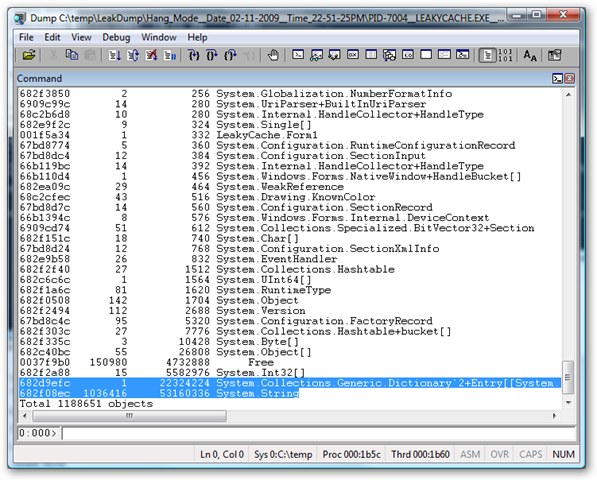The height and width of the screenshot is (480, 597).
Task: Click in the 0:000> command input field
Action: pos(318,433)
